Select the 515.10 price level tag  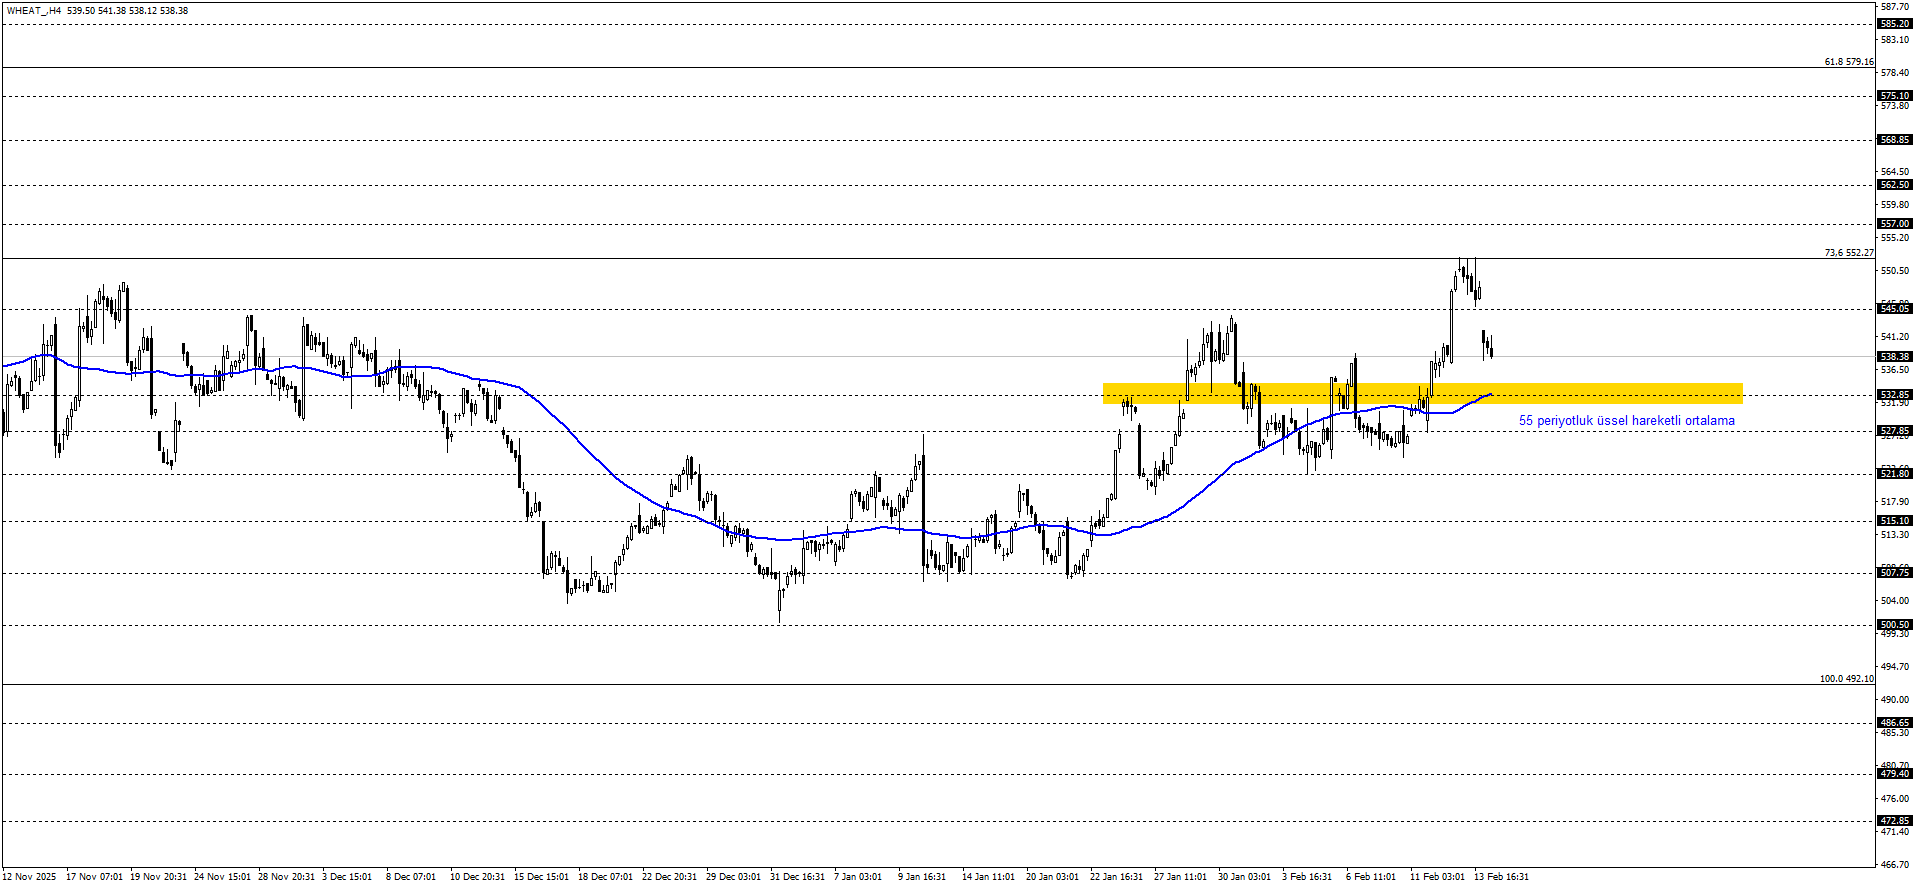click(x=1895, y=521)
